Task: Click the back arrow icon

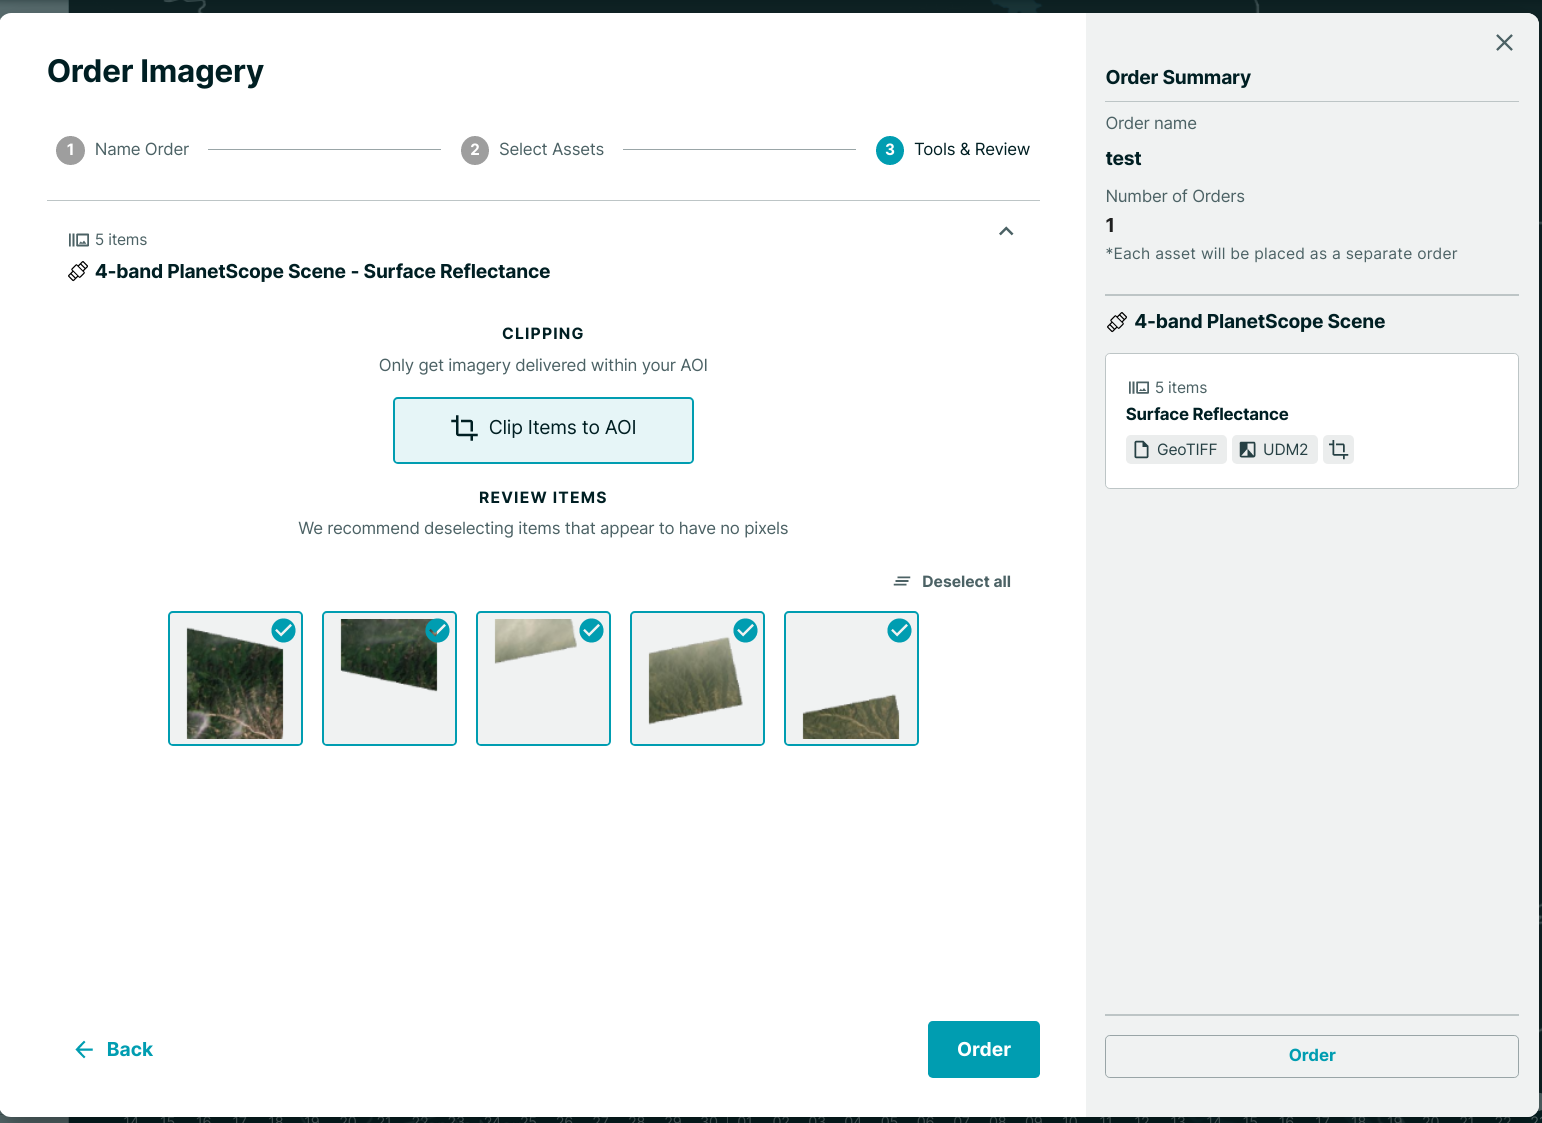Action: [x=84, y=1049]
